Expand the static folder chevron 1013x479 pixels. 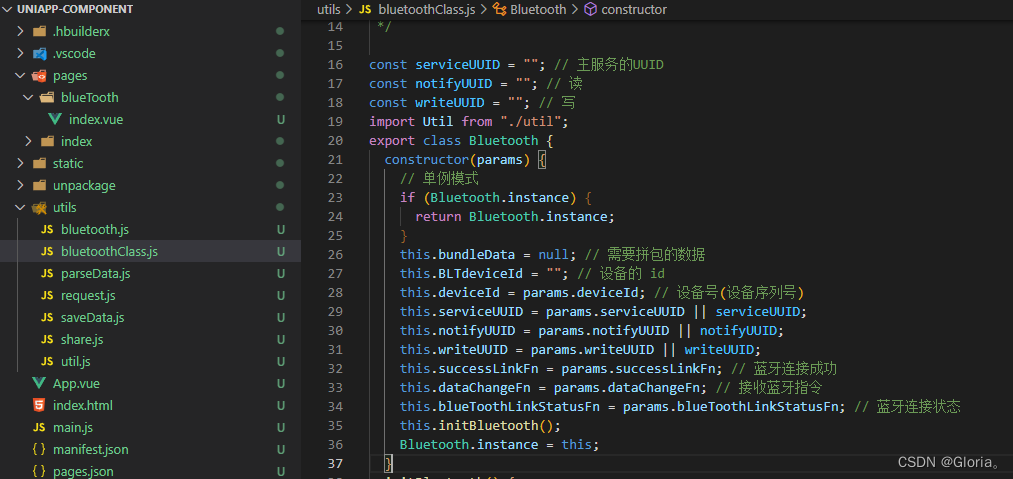[x=20, y=163]
